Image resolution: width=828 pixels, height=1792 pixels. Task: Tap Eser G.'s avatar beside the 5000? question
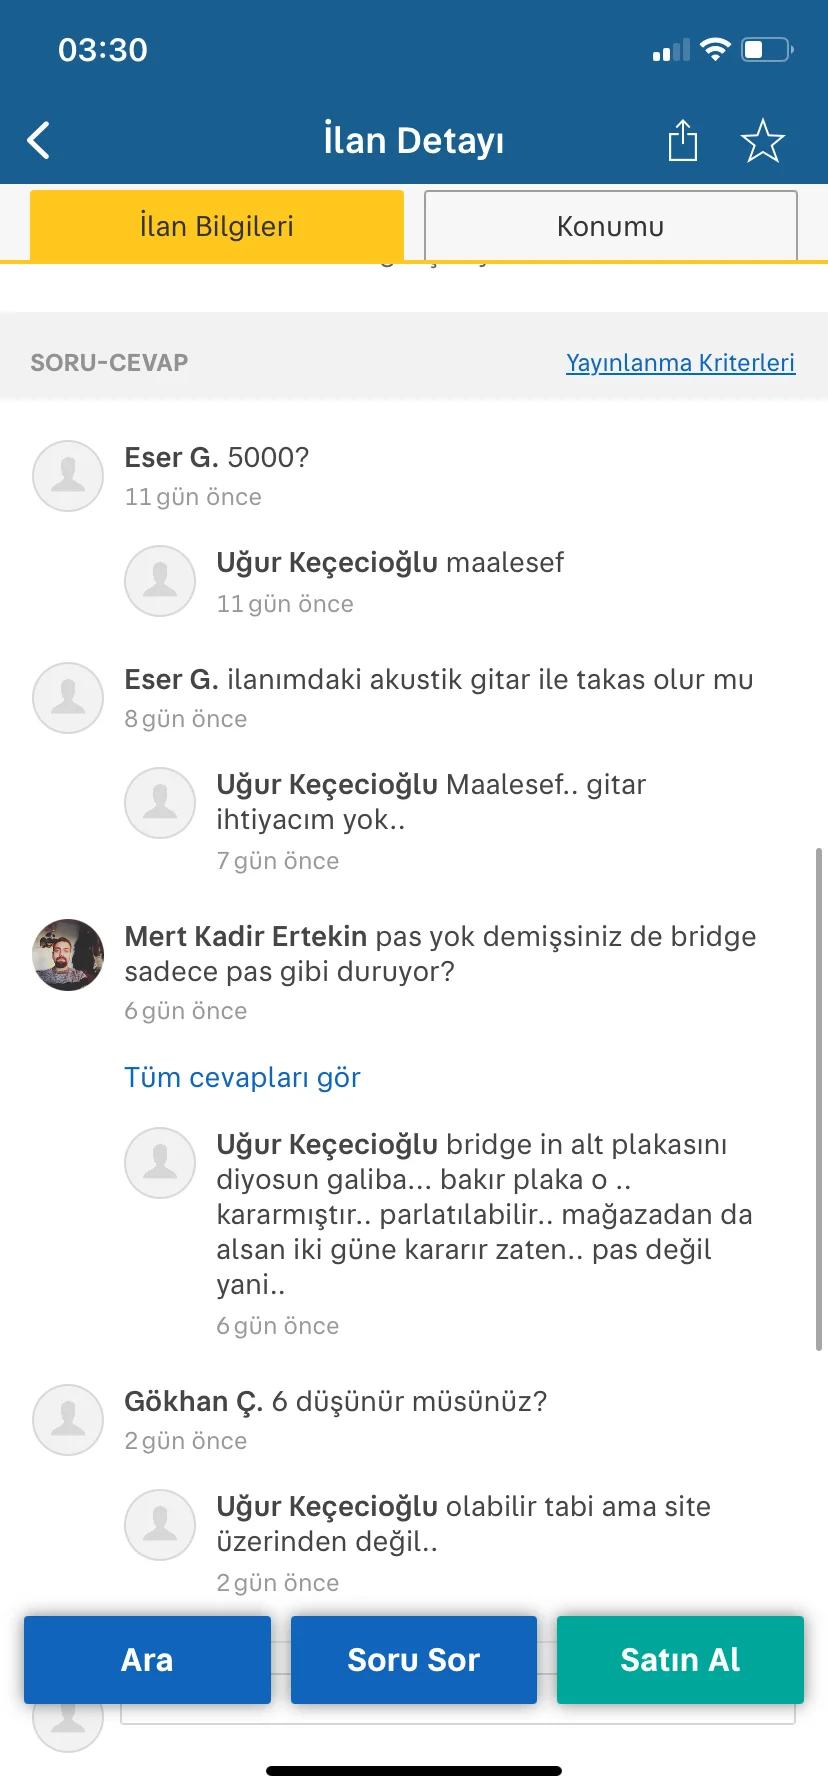point(68,476)
